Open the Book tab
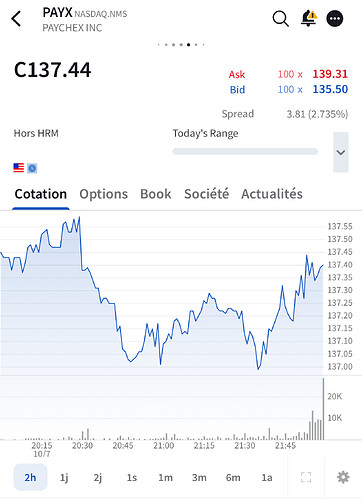The width and height of the screenshot is (362, 500). pyautogui.click(x=156, y=194)
